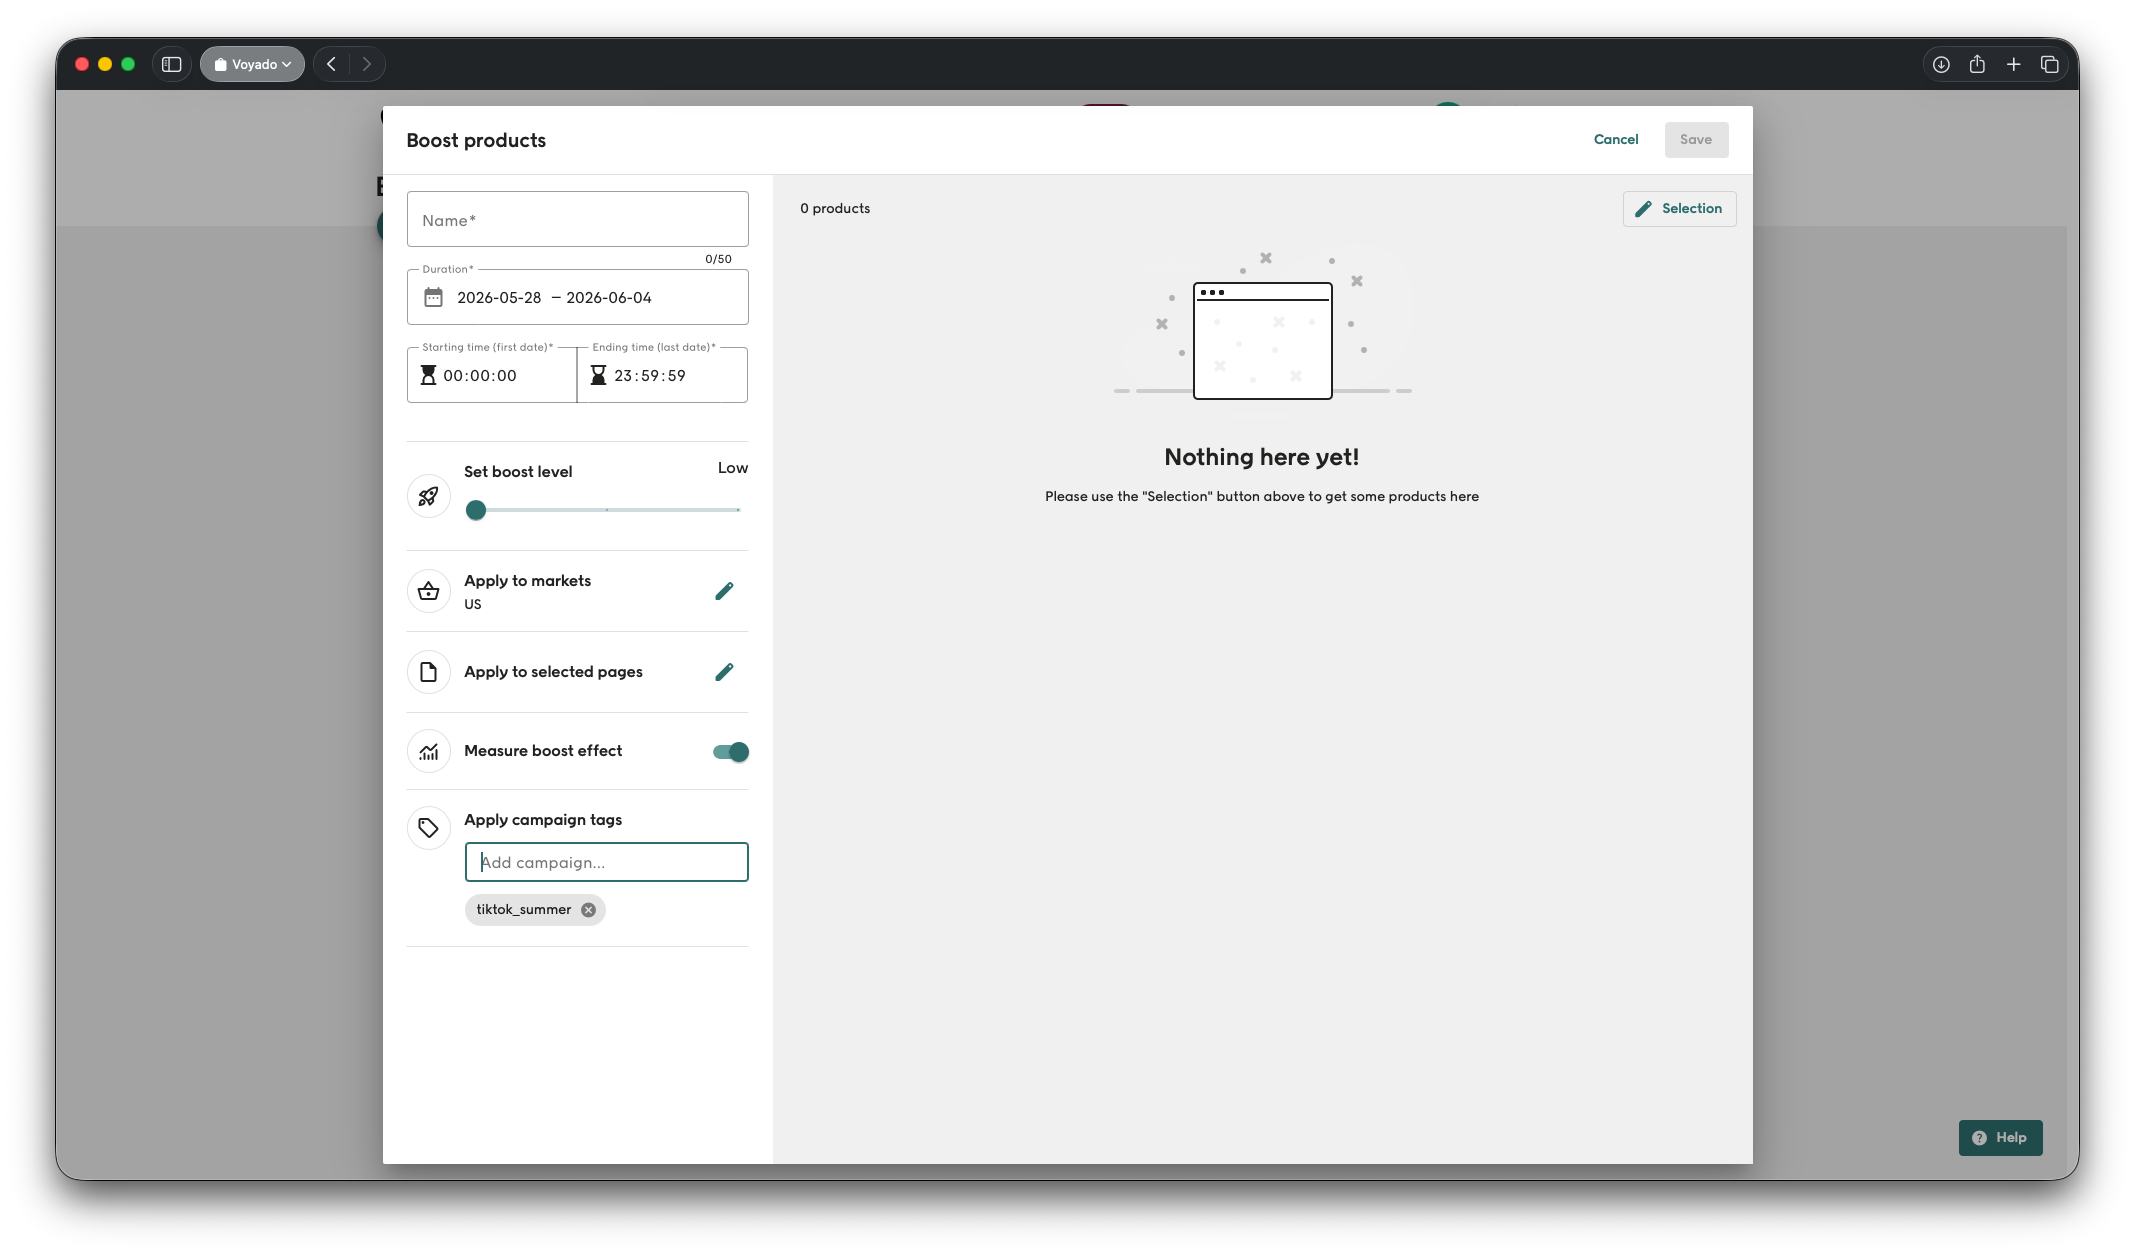Screen dimensions: 2135x1254
Task: Open the product Selection button
Action: (x=1679, y=208)
